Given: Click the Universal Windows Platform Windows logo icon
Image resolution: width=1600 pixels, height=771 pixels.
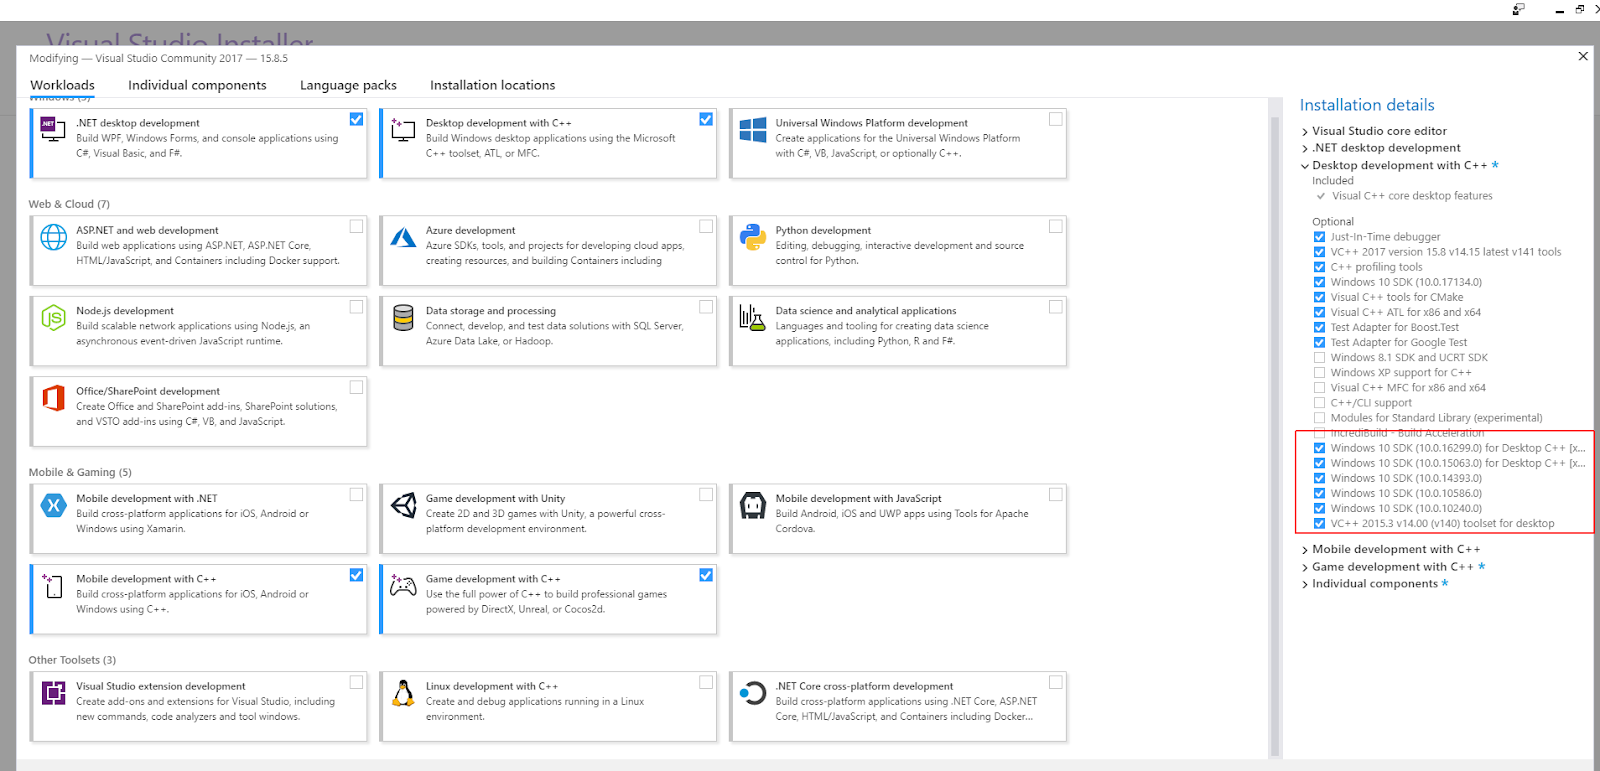Looking at the screenshot, I should tap(752, 130).
